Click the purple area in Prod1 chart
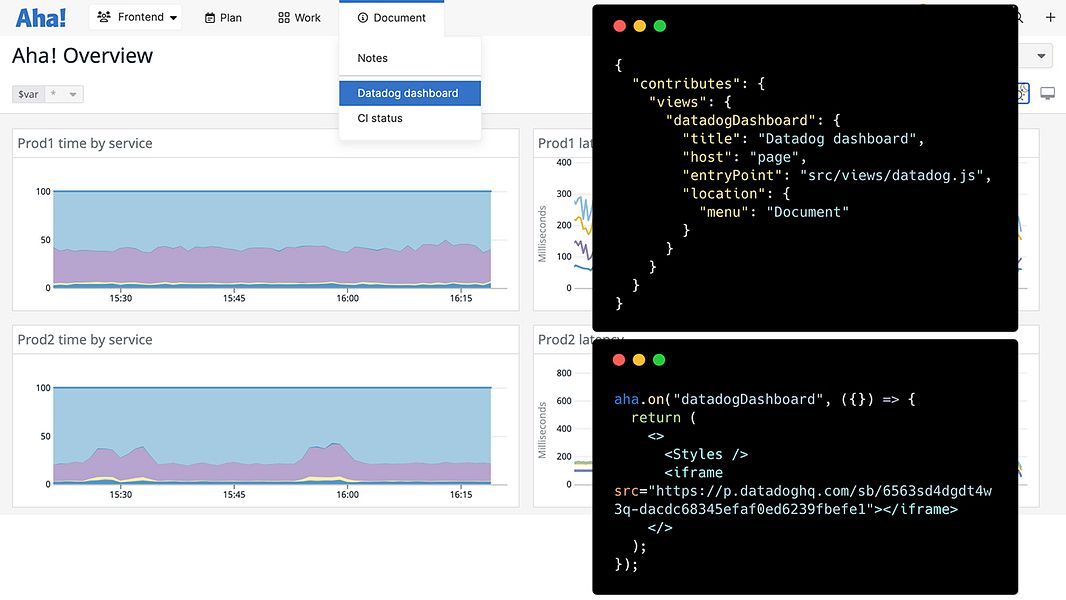 tap(272, 265)
